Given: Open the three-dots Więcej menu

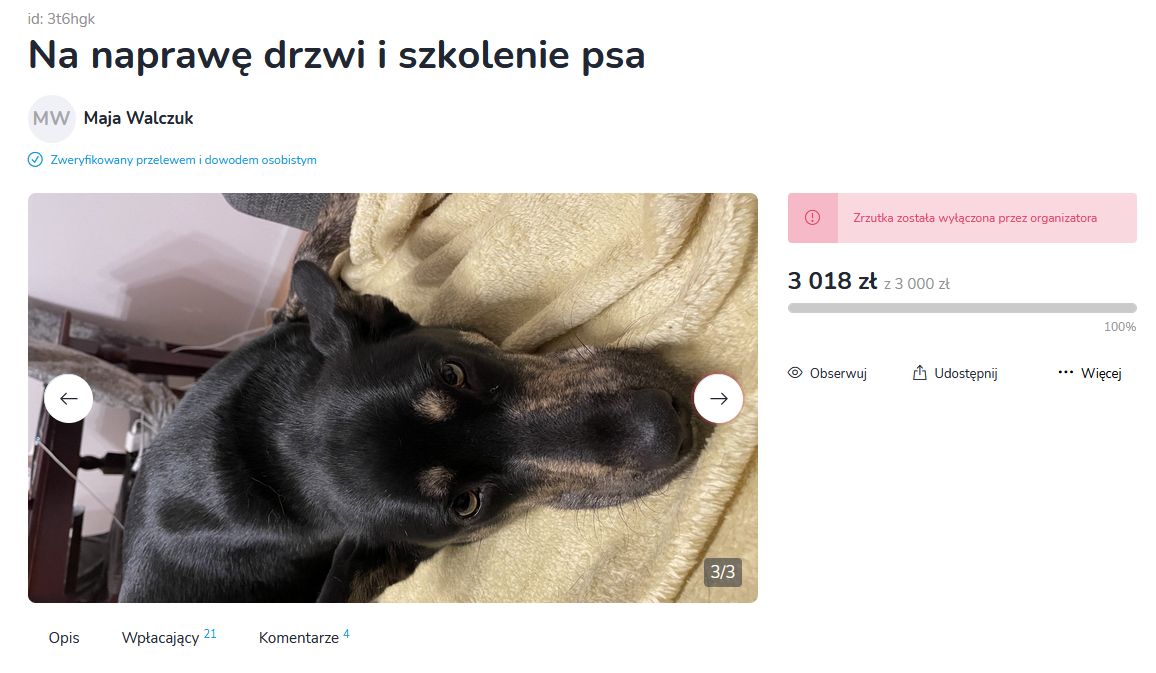Looking at the screenshot, I should point(1090,373).
